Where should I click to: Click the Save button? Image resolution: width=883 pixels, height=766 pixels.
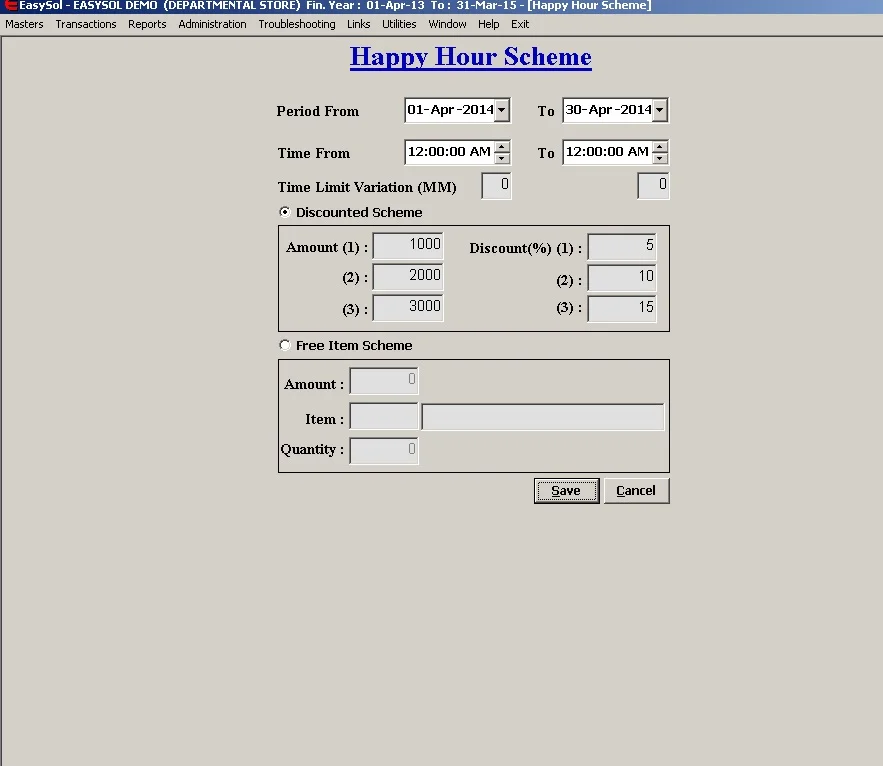coord(566,491)
